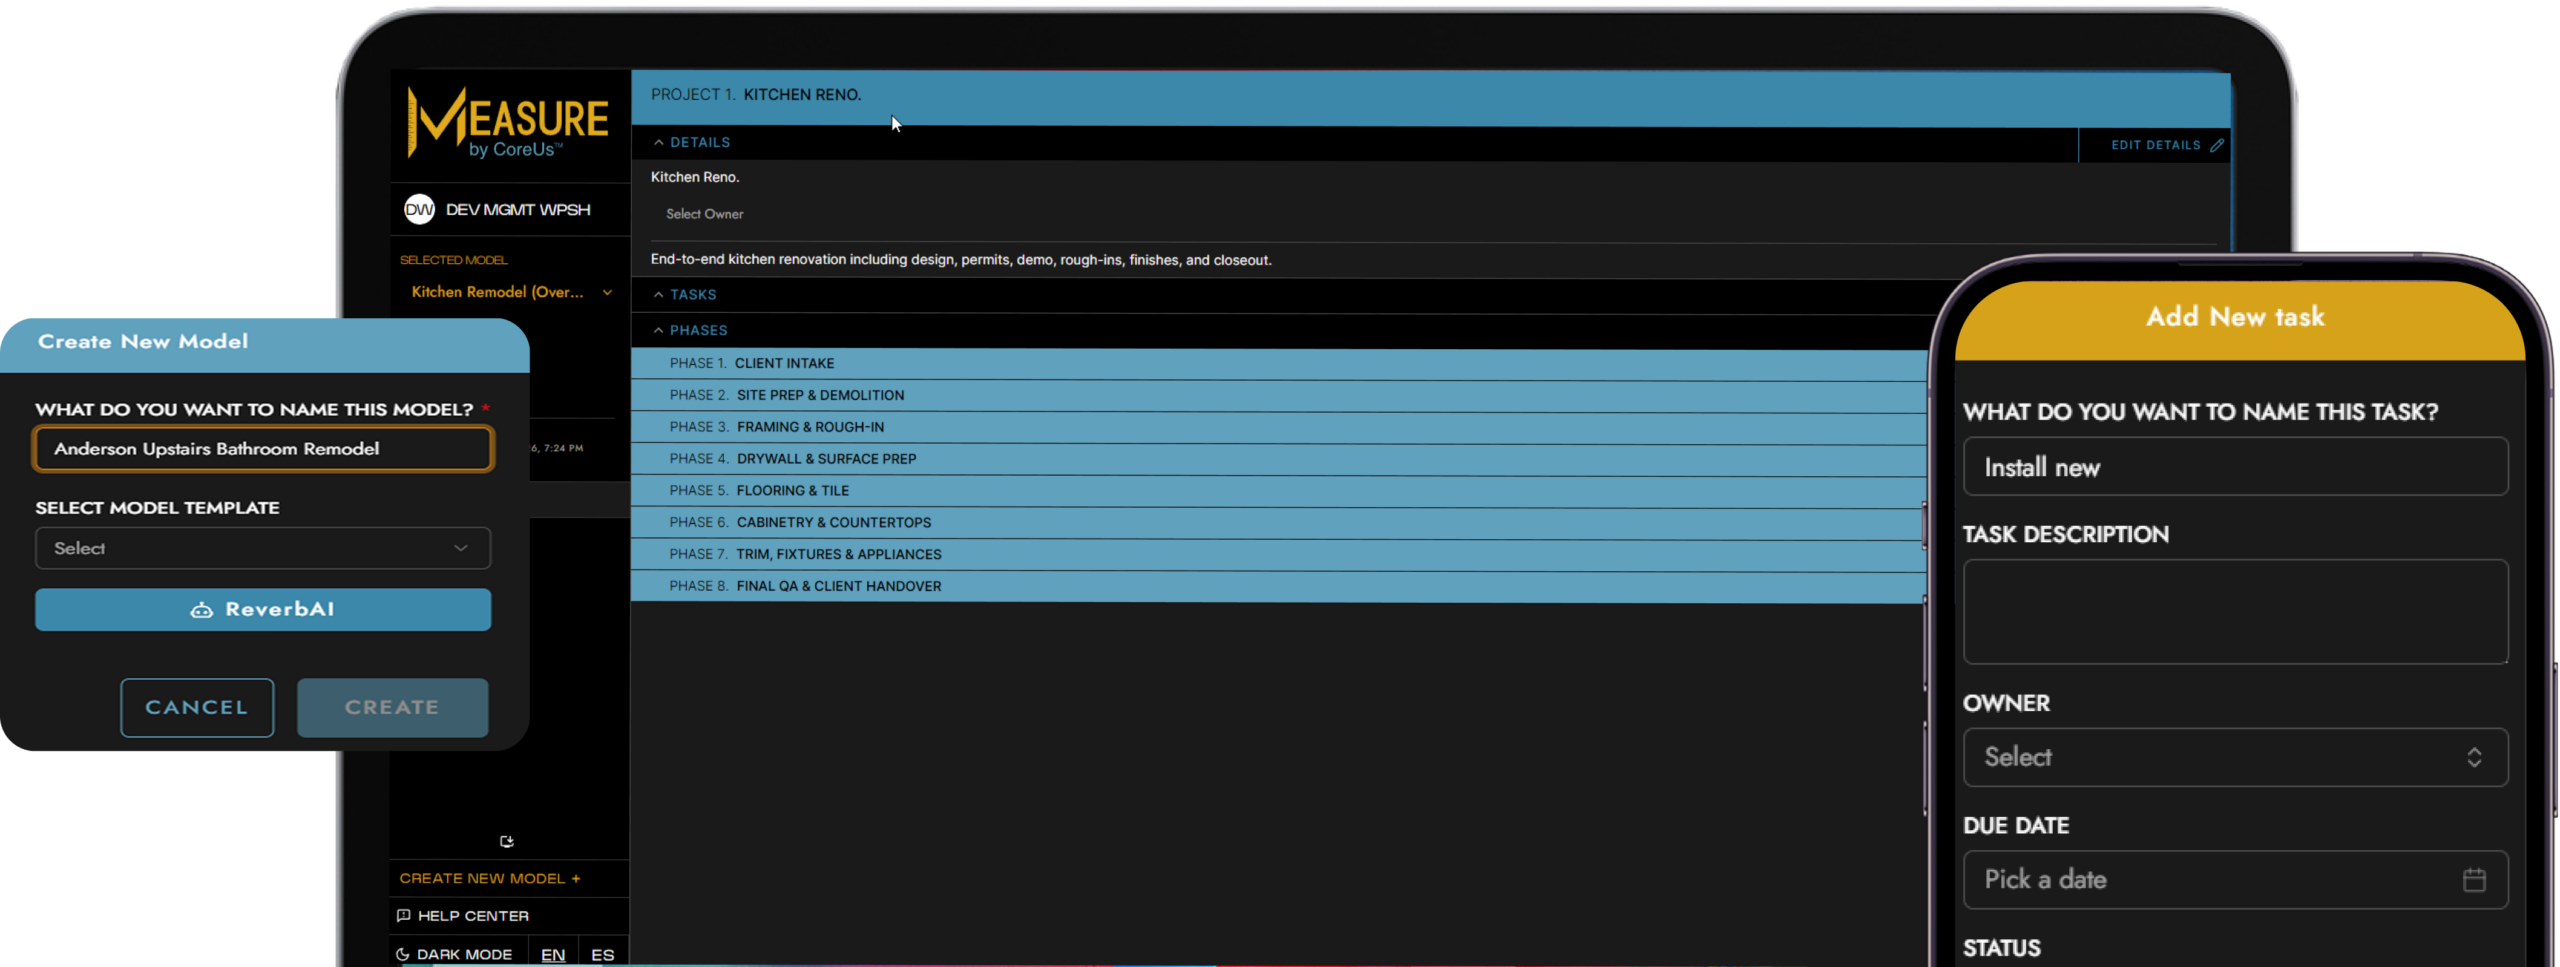Click the calendar icon in Due Date field
2560x967 pixels.
2473,880
